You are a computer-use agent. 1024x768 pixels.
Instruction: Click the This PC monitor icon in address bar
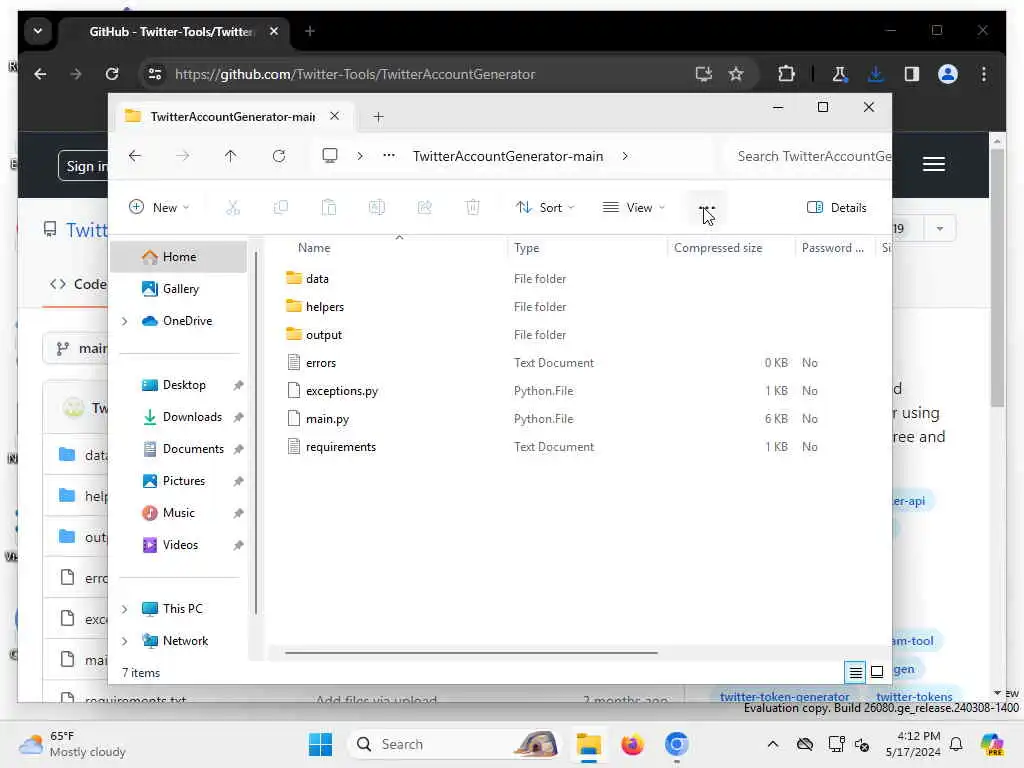tap(330, 155)
